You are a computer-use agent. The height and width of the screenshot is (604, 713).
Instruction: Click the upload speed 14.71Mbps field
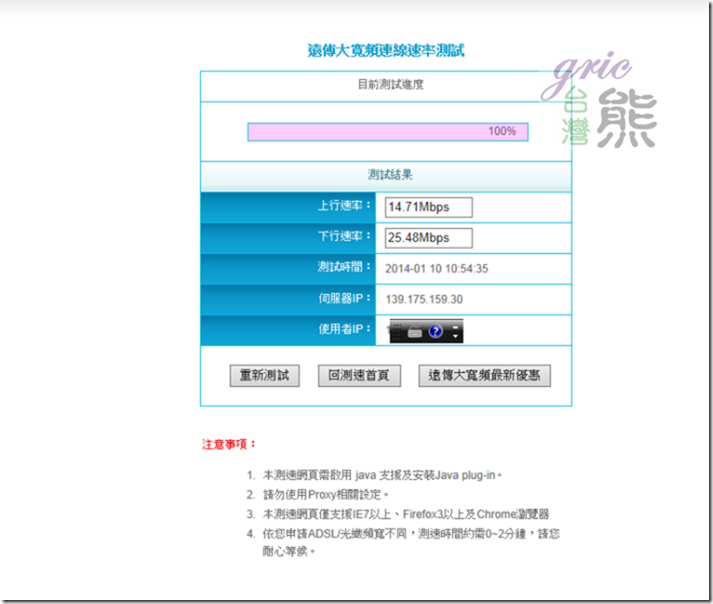tap(429, 207)
